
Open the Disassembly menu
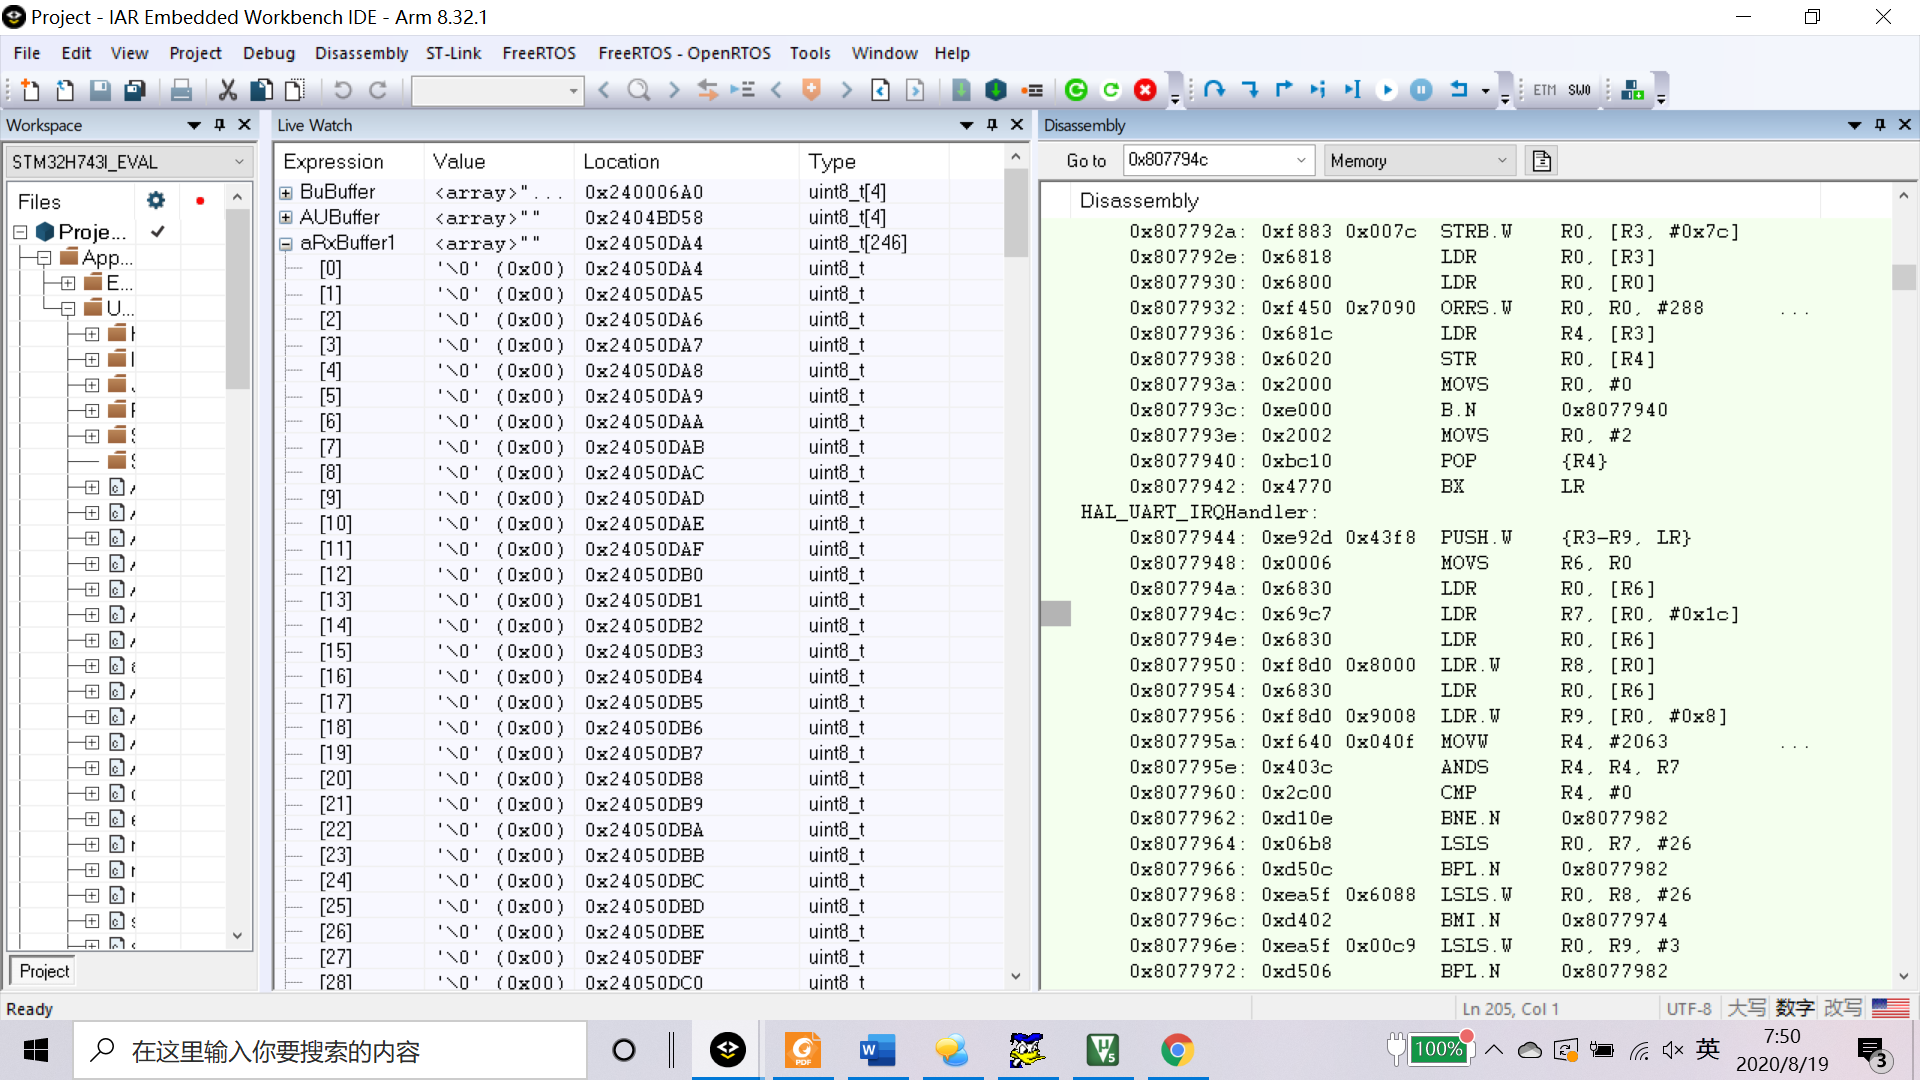point(361,53)
